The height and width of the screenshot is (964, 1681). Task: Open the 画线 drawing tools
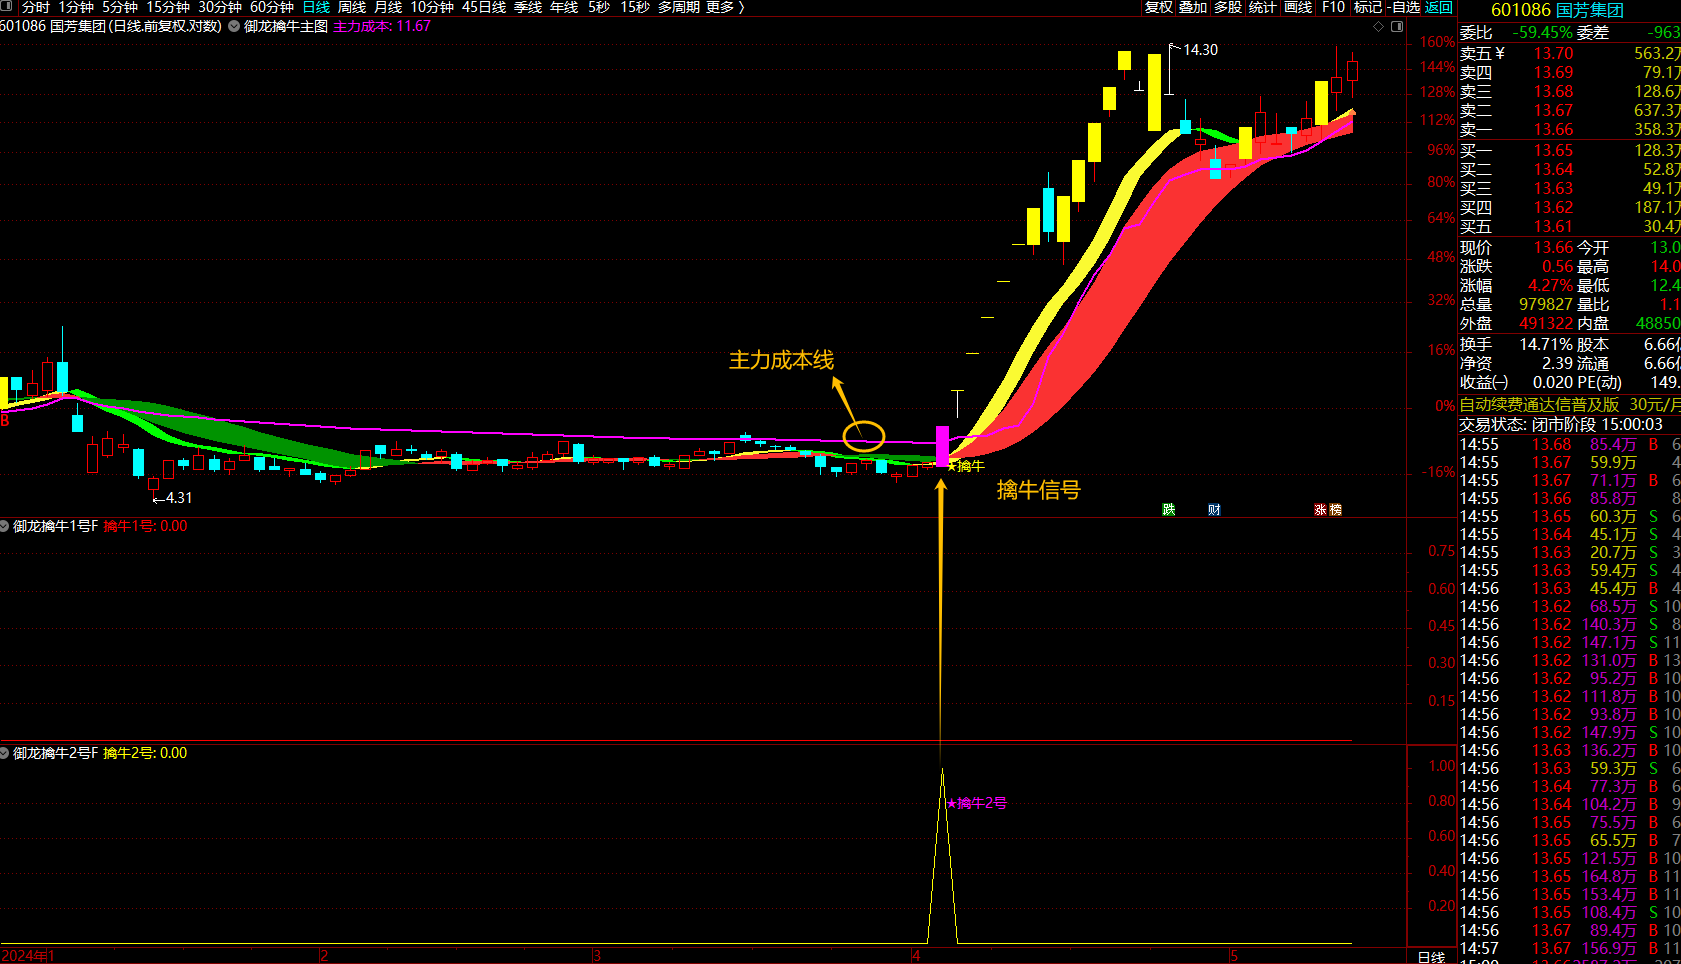pyautogui.click(x=1298, y=7)
